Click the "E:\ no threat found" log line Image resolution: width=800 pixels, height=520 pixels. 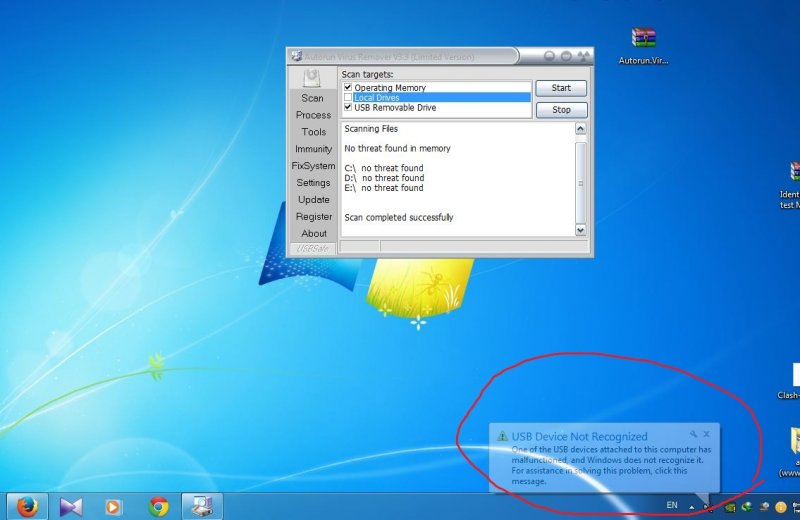(384, 188)
